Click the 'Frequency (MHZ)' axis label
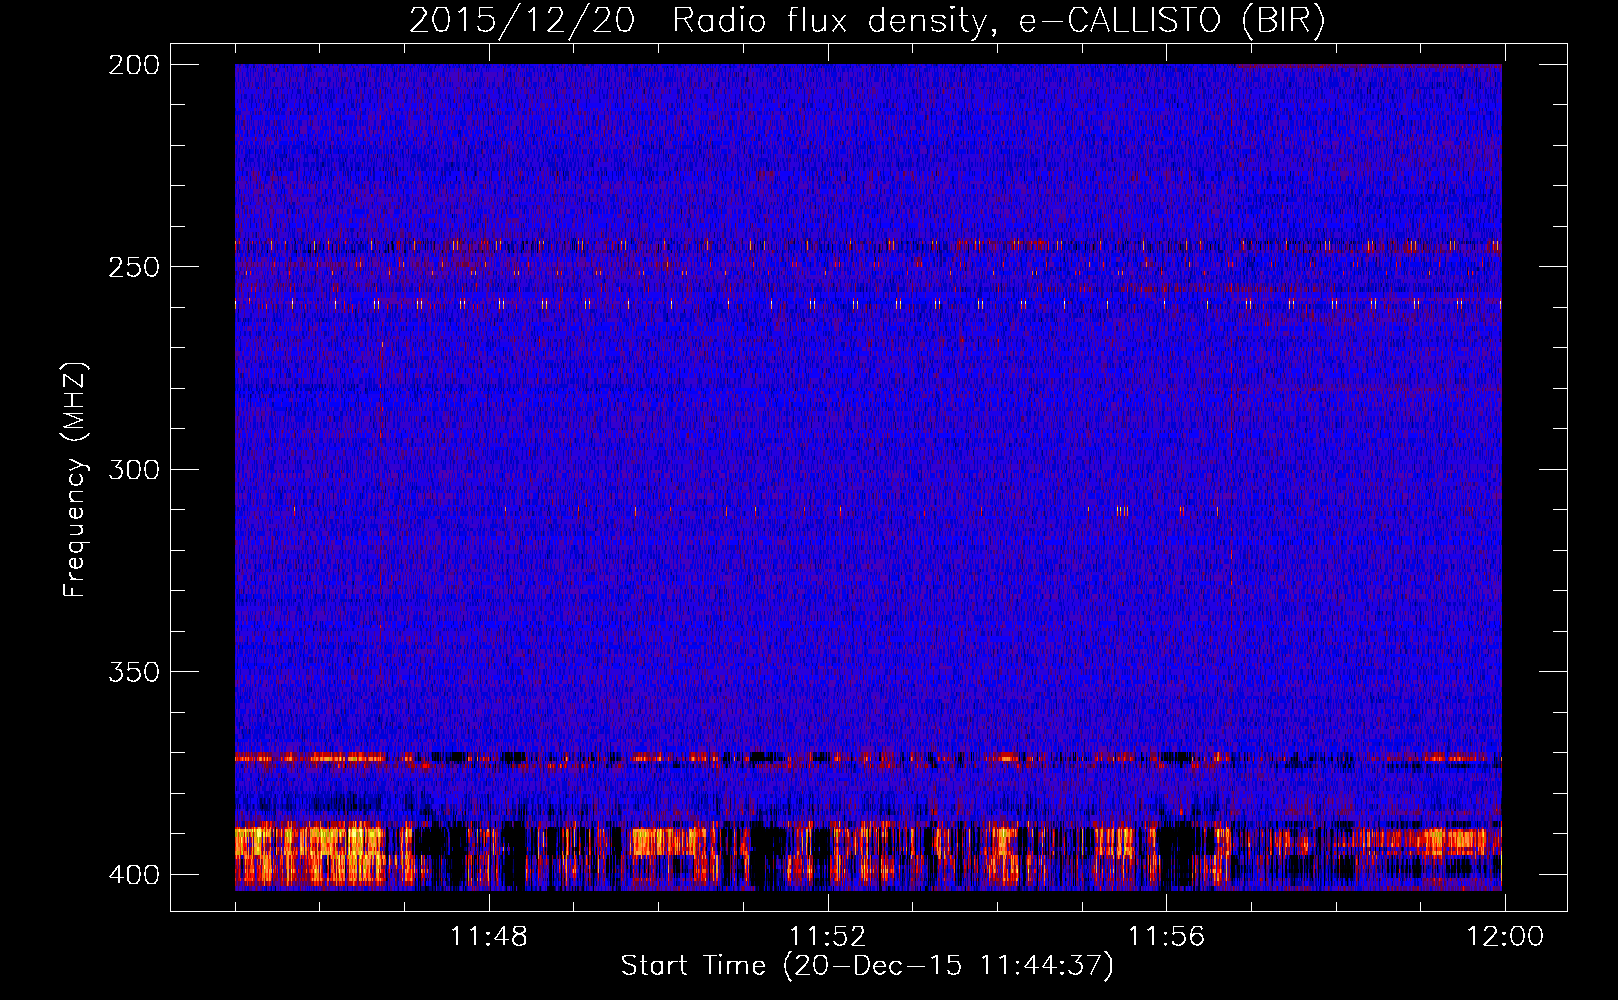Viewport: 1618px width, 1000px height. tap(75, 480)
